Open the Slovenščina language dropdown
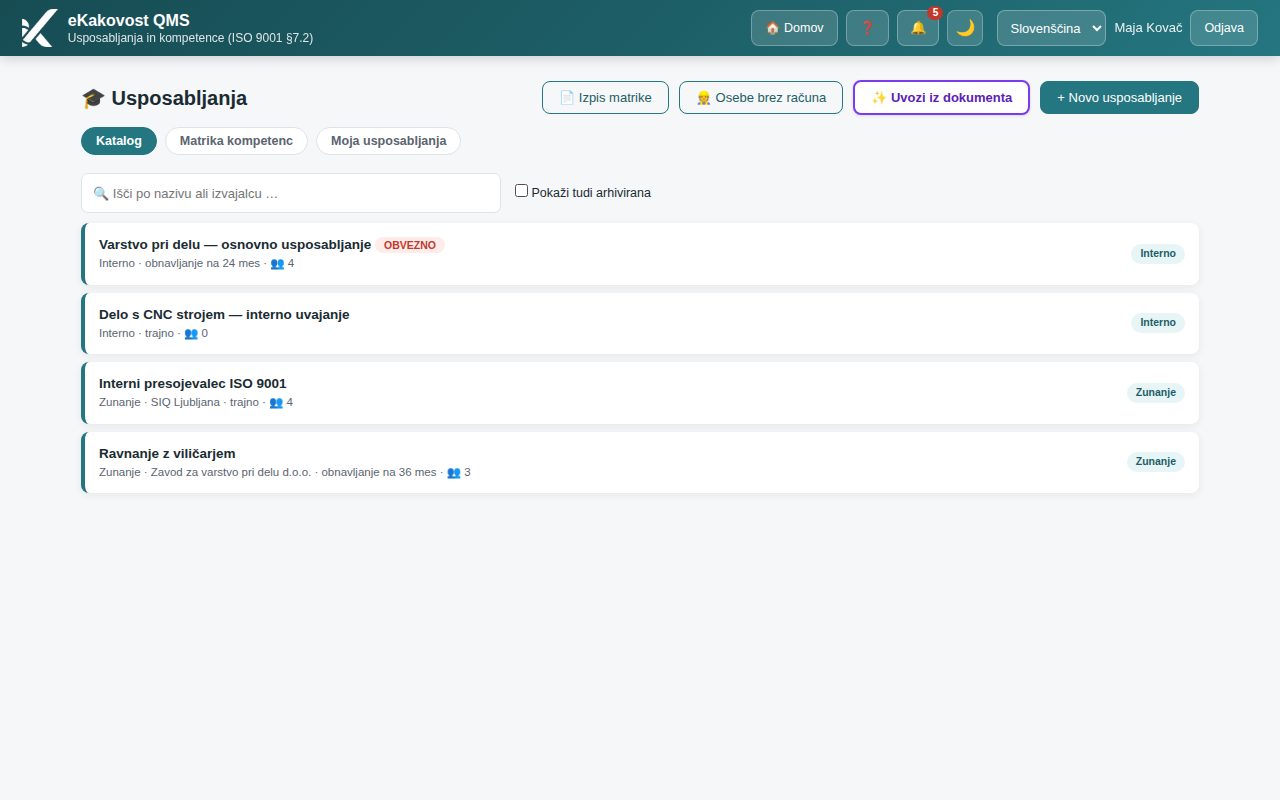The image size is (1280, 800). coord(1051,28)
